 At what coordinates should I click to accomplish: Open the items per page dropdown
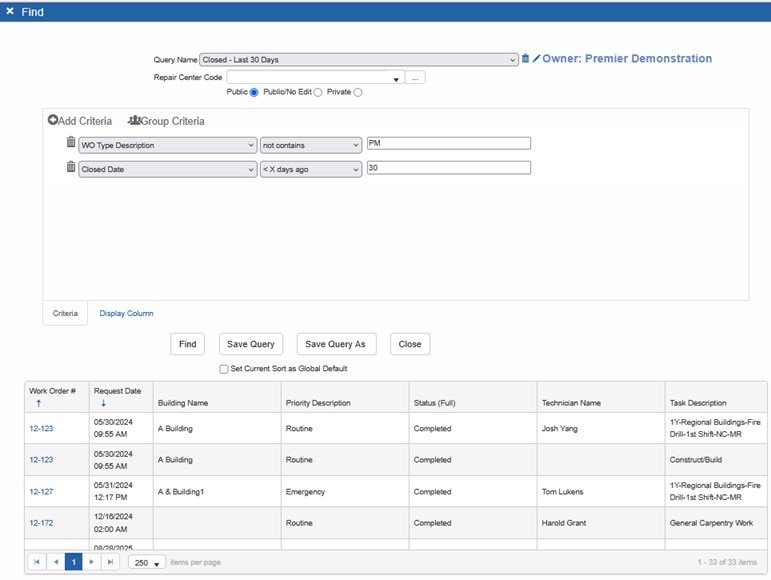[146, 563]
